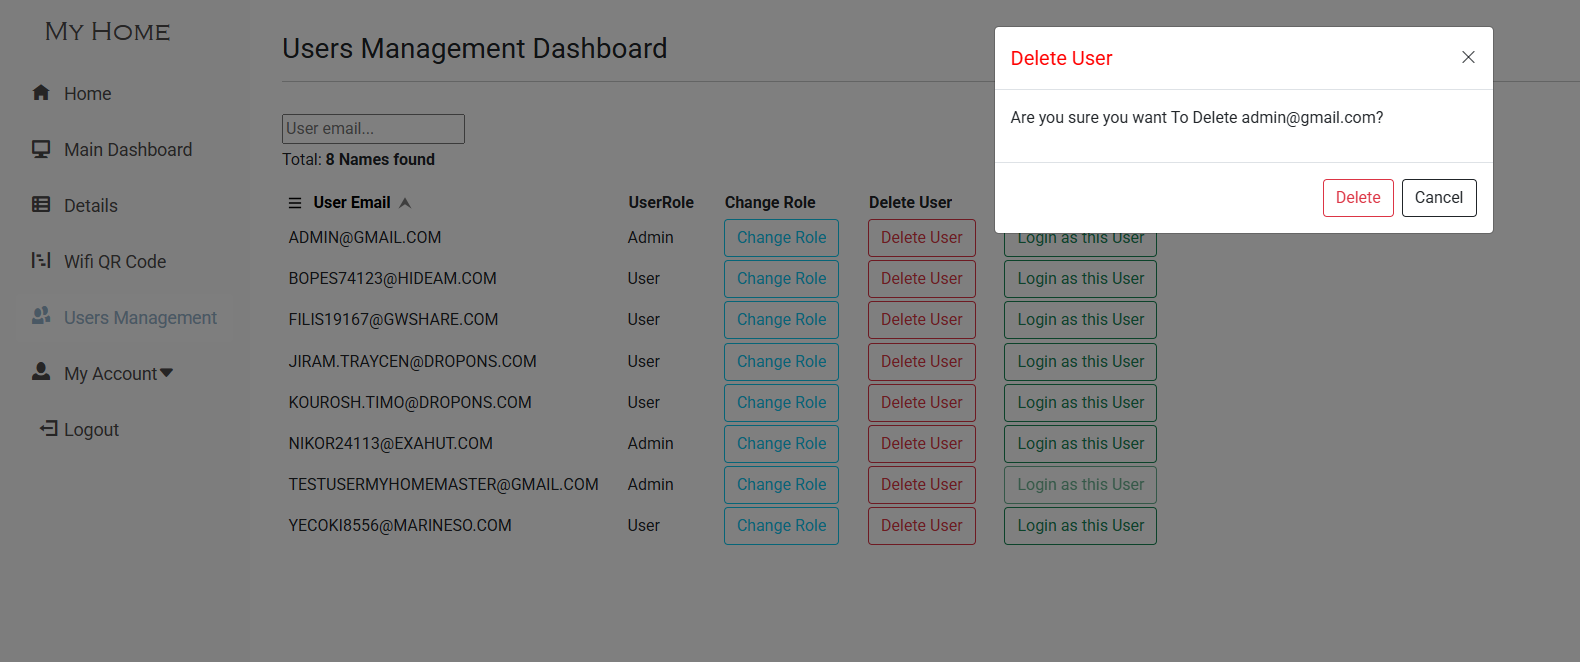Select the YECOKI8556@MARINESO.COM email cell
The height and width of the screenshot is (662, 1580).
400,526
